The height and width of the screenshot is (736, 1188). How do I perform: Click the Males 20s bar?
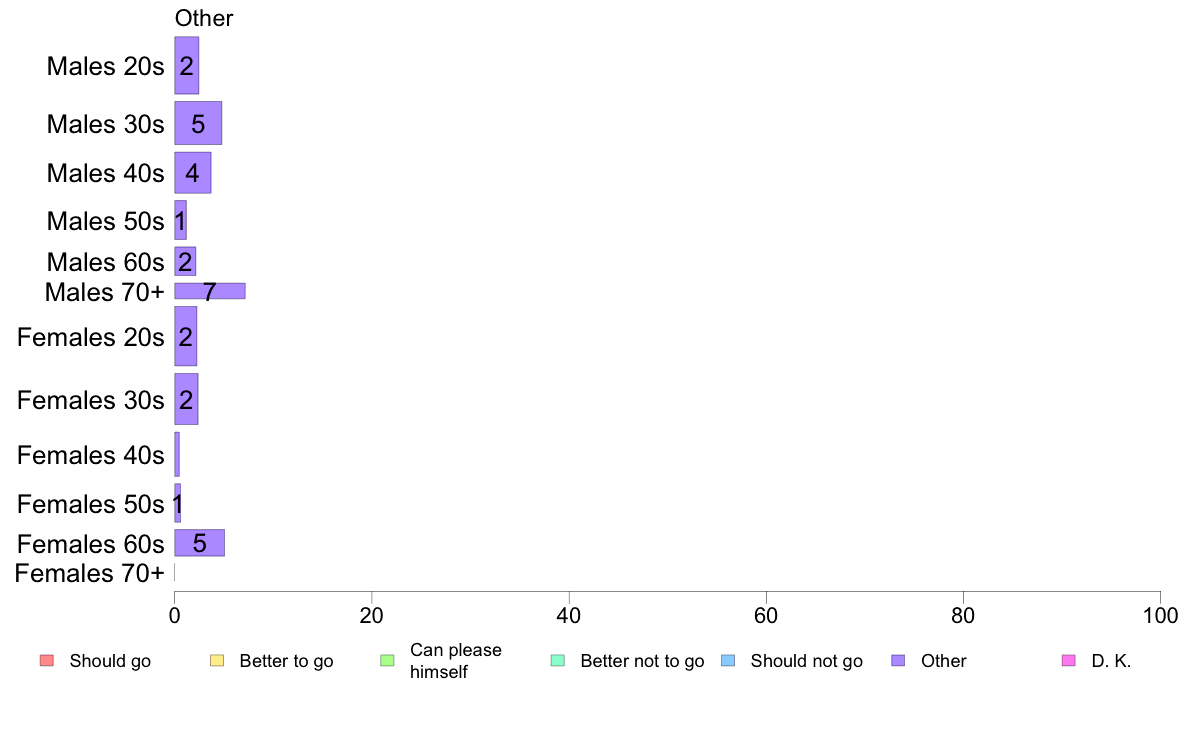point(186,65)
